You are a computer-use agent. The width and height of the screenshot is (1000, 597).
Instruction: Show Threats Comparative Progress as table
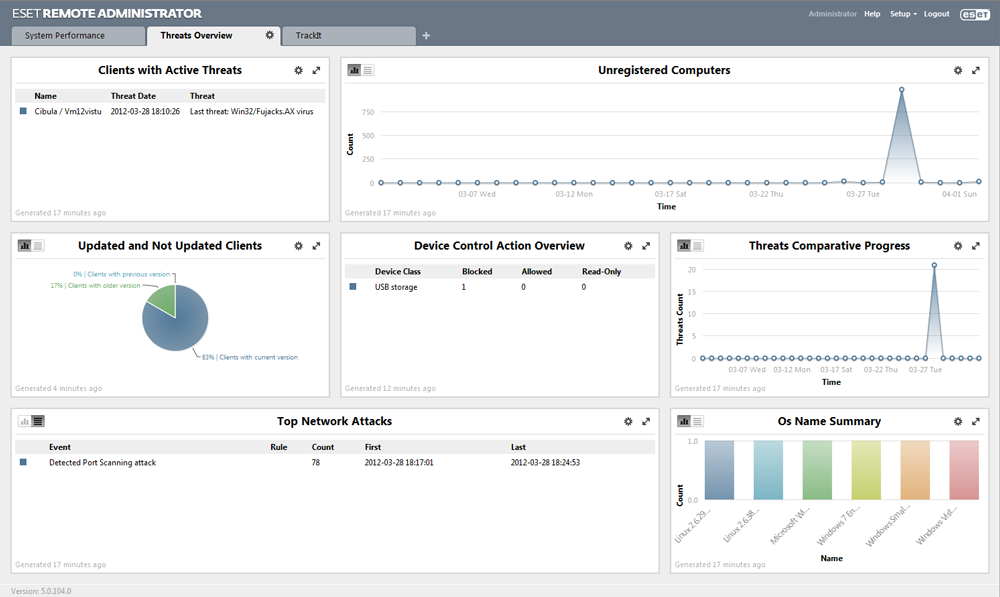[x=698, y=246]
